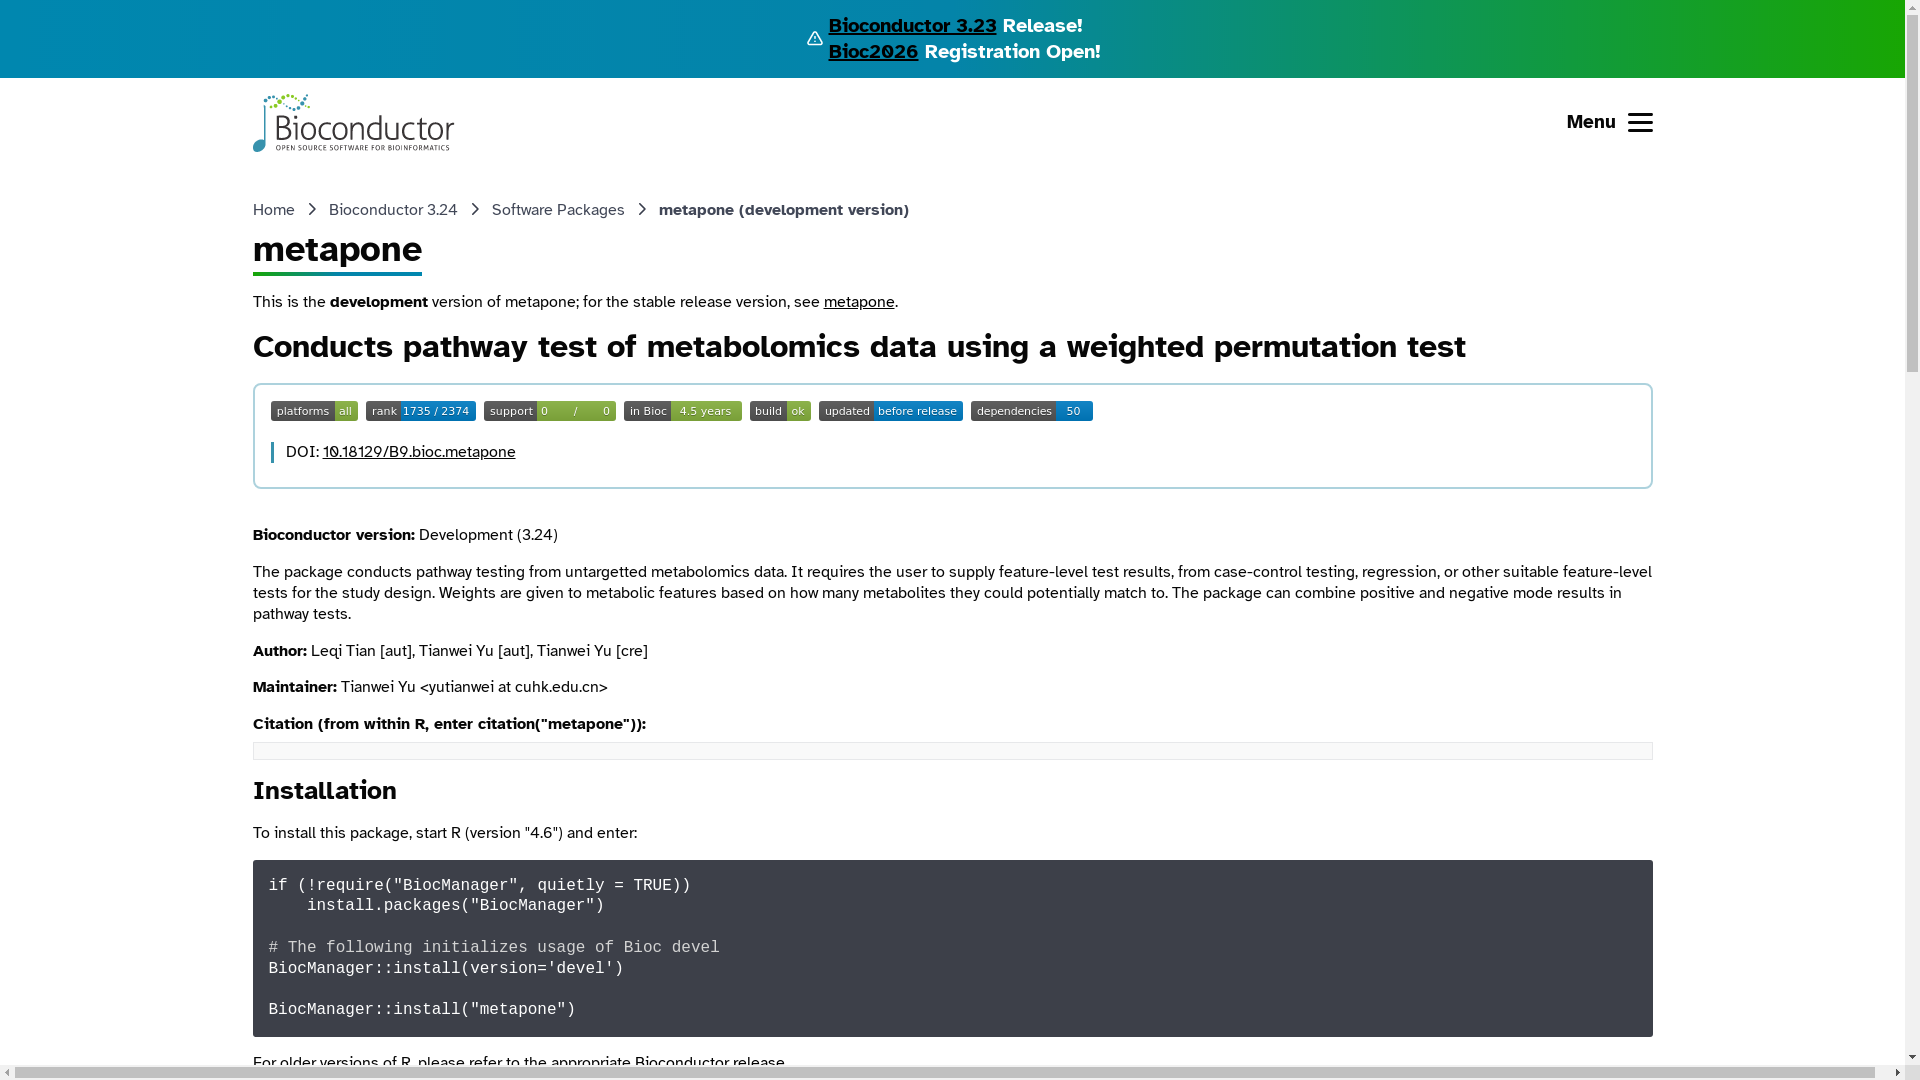Image resolution: width=1920 pixels, height=1080 pixels.
Task: Follow the Bioconductor 3.23 release link
Action: 912,25
